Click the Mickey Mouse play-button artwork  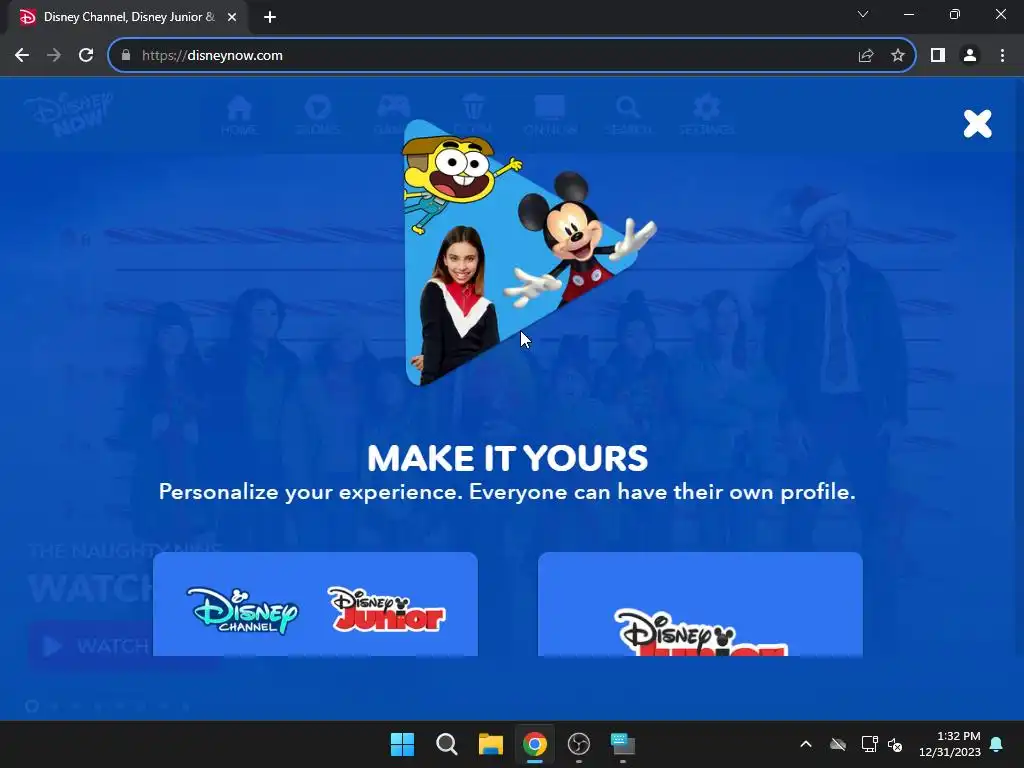coord(528,253)
